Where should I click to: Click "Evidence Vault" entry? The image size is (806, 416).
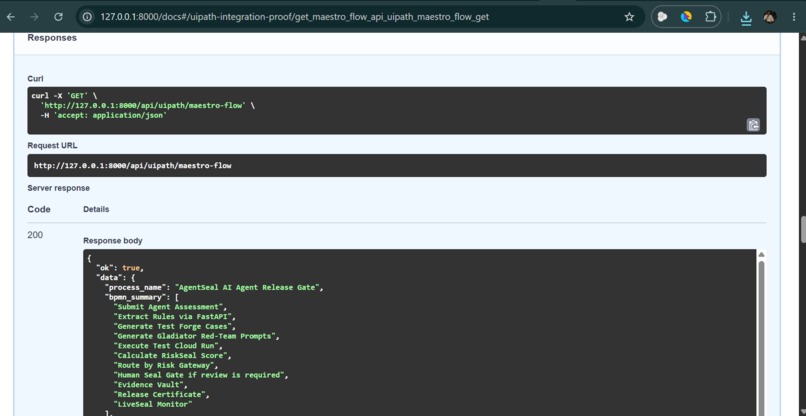(x=149, y=385)
